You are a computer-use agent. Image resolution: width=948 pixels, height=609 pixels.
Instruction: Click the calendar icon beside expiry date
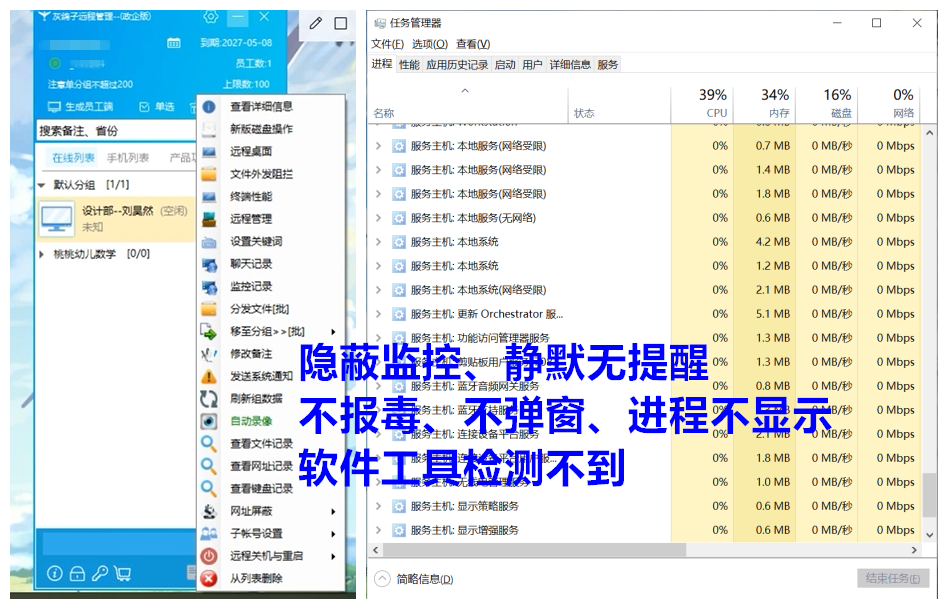tap(174, 43)
